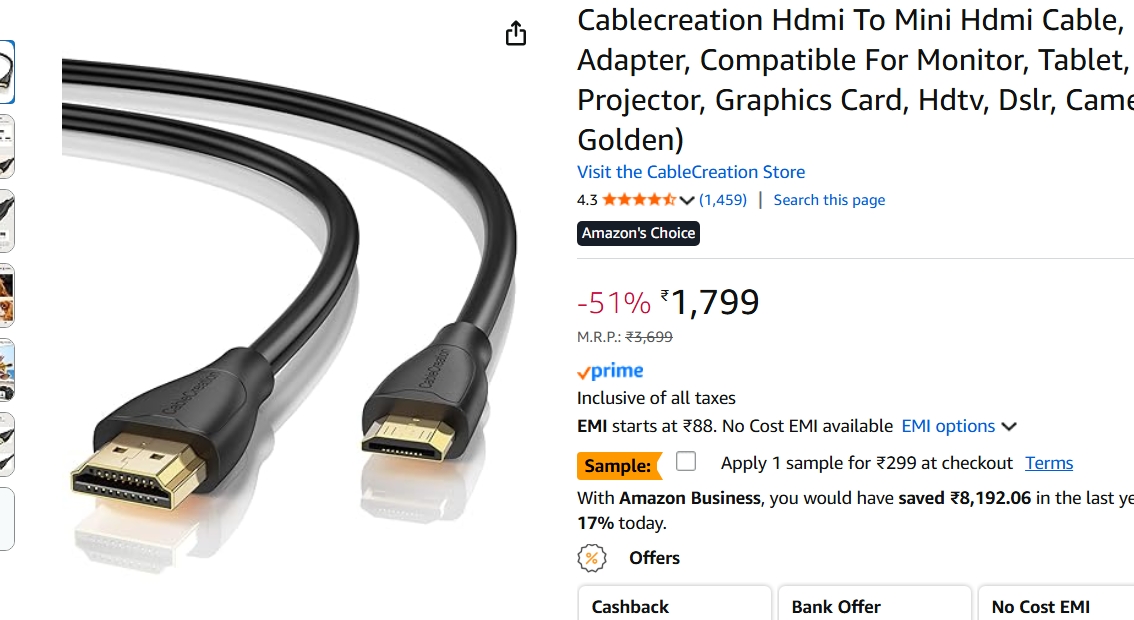The height and width of the screenshot is (620, 1134).
Task: Click the Prime badge
Action: 610,370
